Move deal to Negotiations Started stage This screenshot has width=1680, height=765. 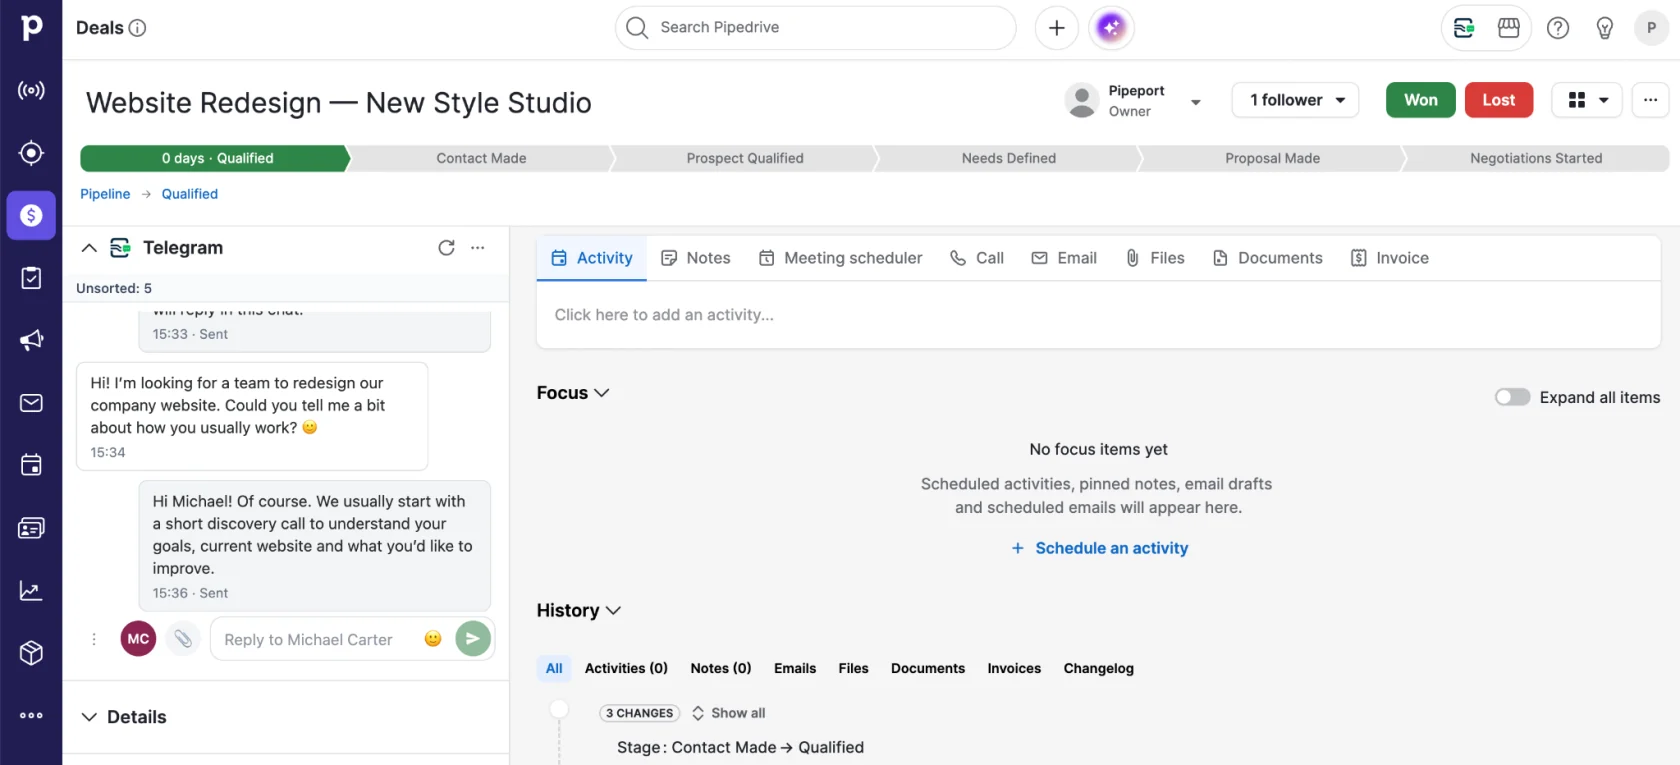point(1536,158)
